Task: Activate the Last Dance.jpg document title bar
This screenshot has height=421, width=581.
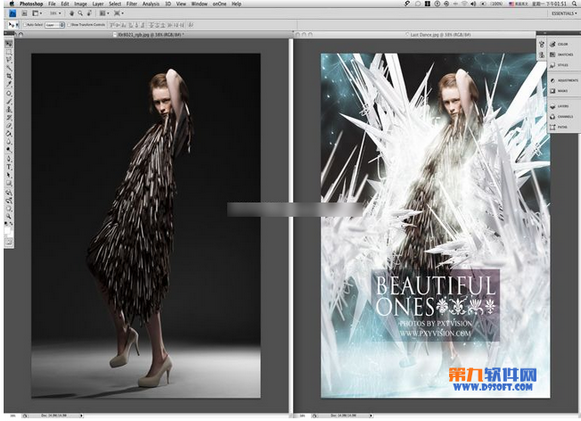Action: coord(441,34)
